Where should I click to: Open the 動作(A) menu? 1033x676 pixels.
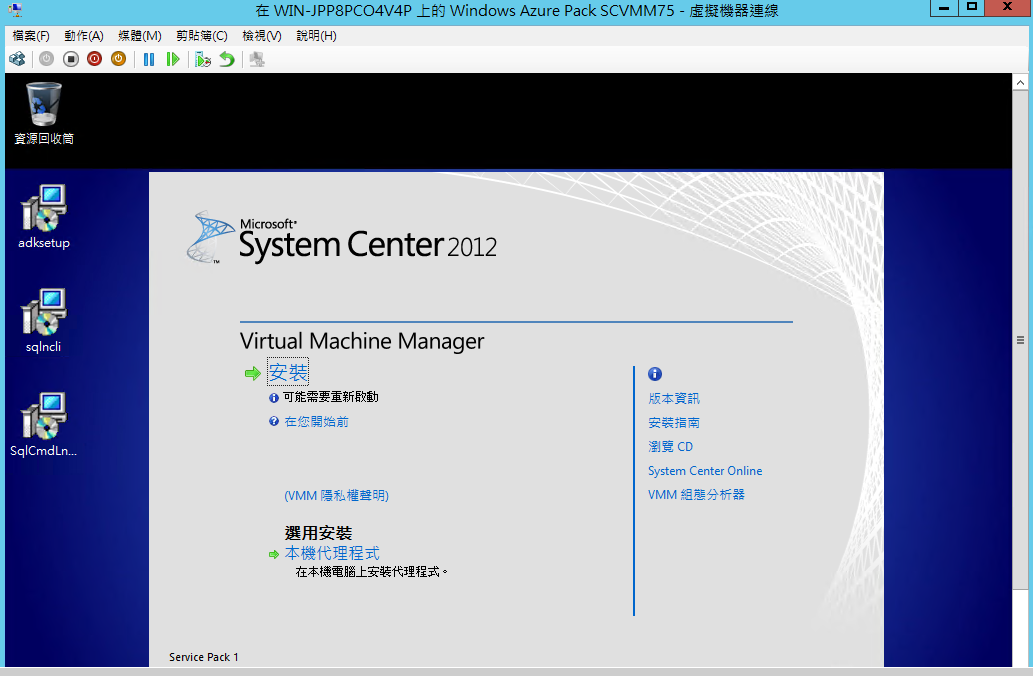[84, 36]
